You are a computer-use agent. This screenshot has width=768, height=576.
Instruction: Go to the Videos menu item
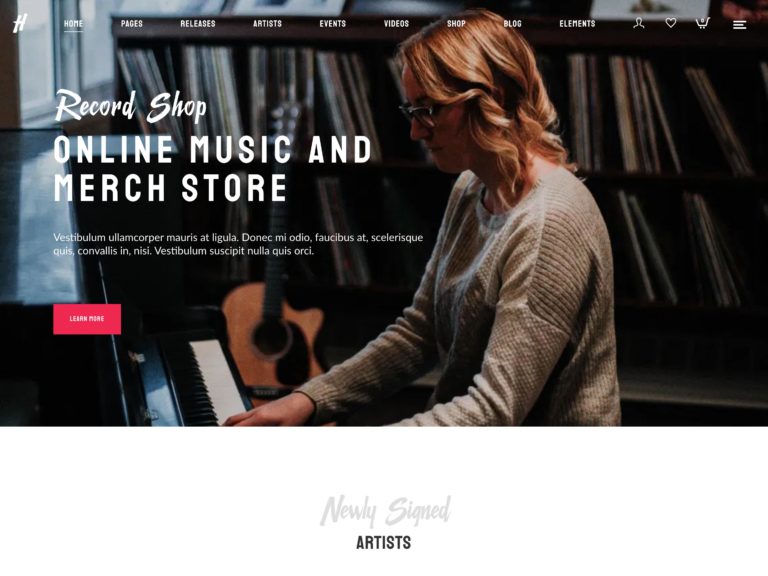pos(396,24)
